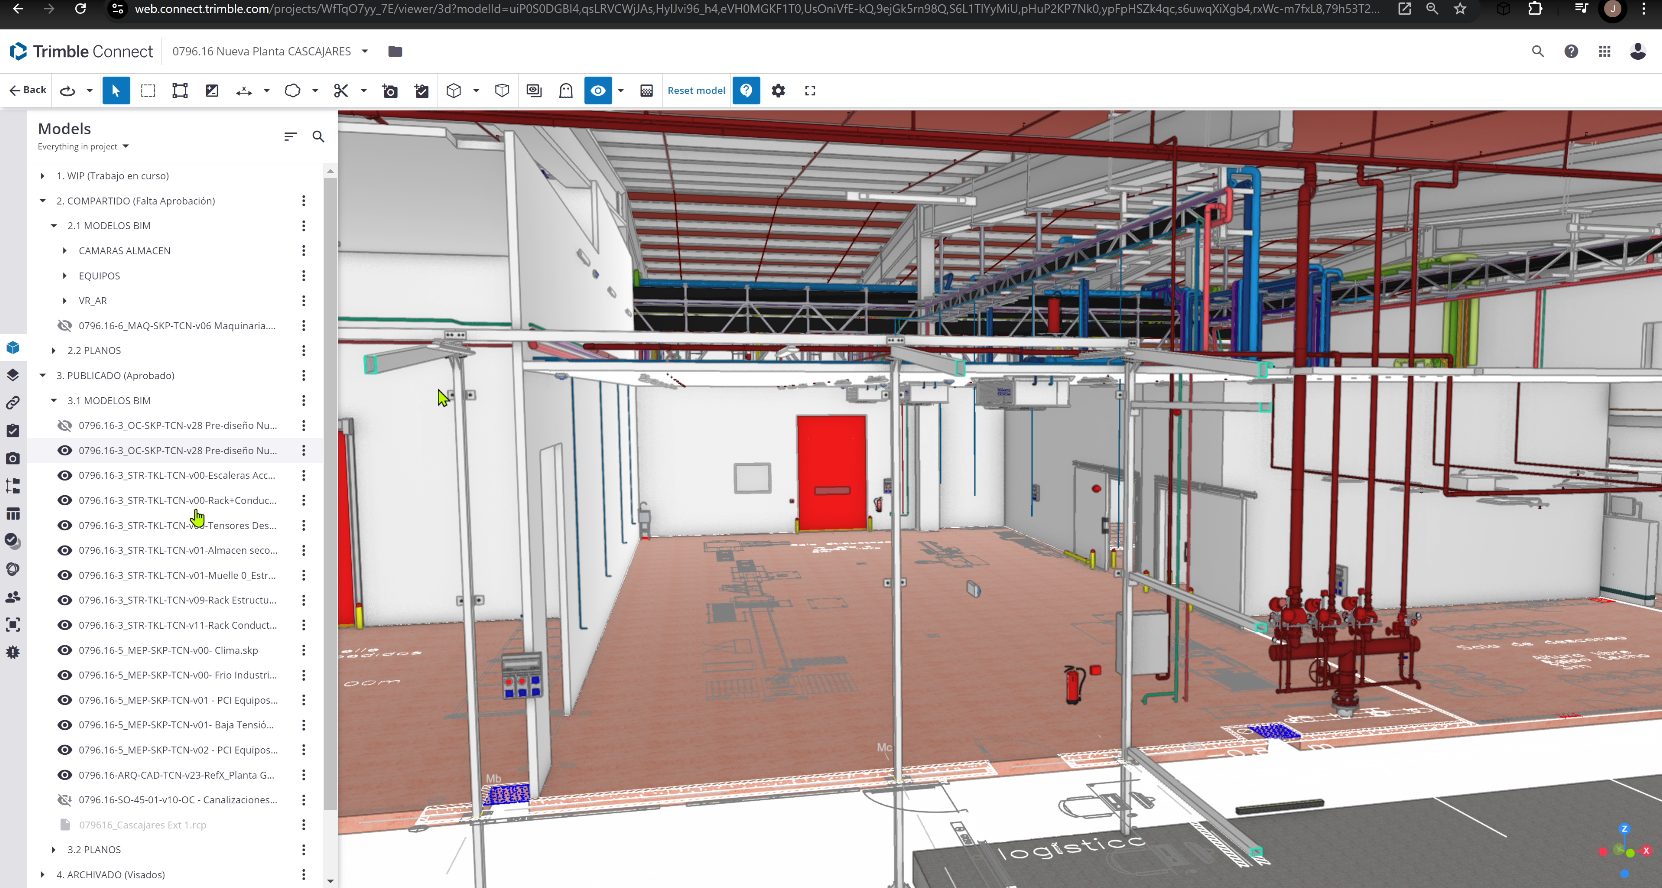Image resolution: width=1662 pixels, height=888 pixels.
Task: Activate the rectangle area selection tool
Action: tap(148, 91)
